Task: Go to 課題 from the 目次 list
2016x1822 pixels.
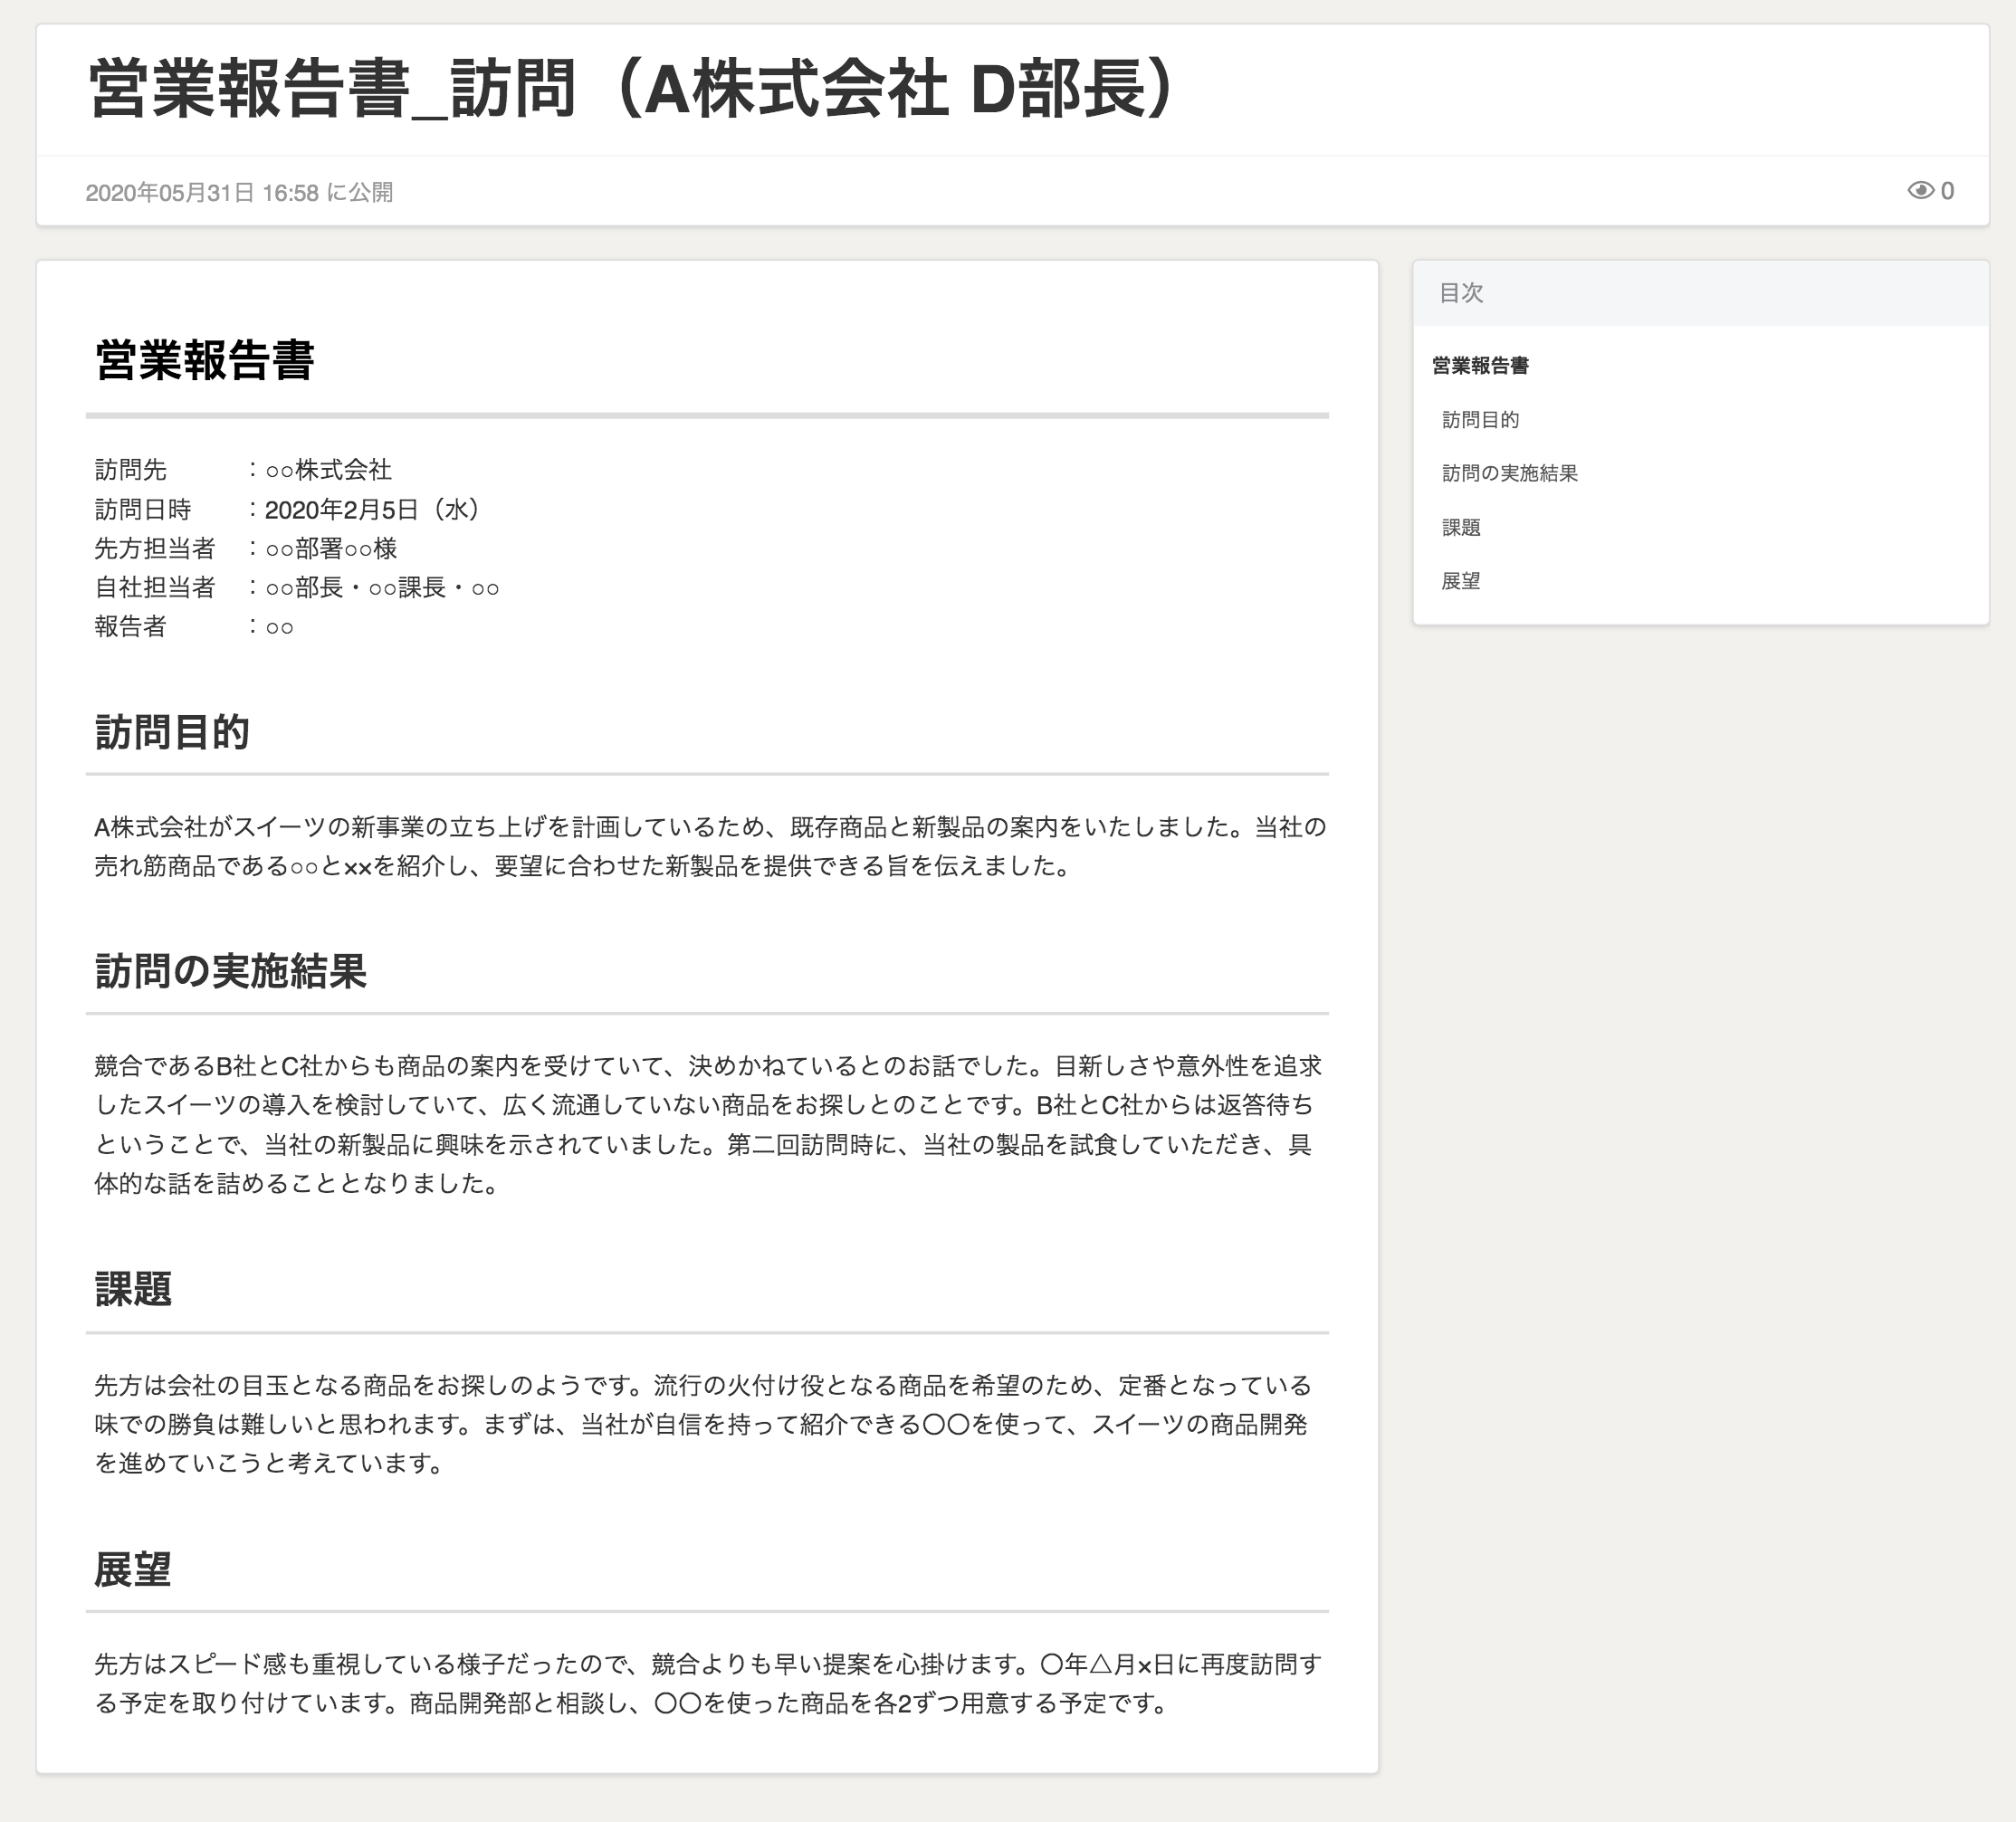Action: [x=1461, y=527]
